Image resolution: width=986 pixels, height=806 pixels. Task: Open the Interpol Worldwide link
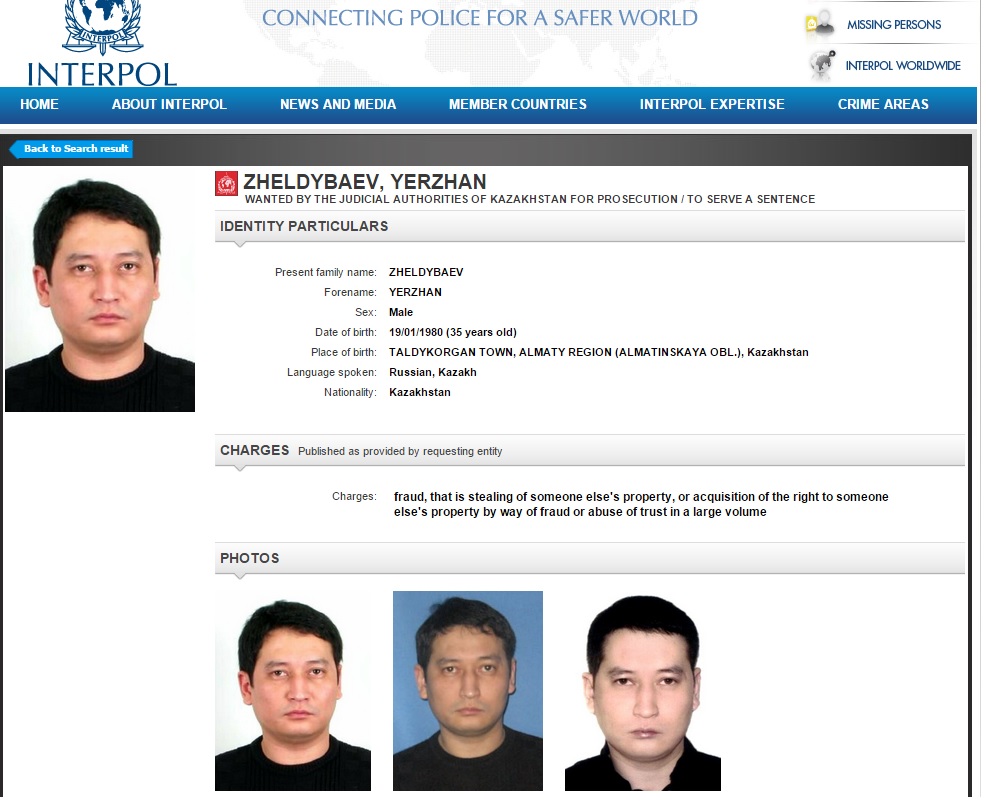(x=903, y=66)
